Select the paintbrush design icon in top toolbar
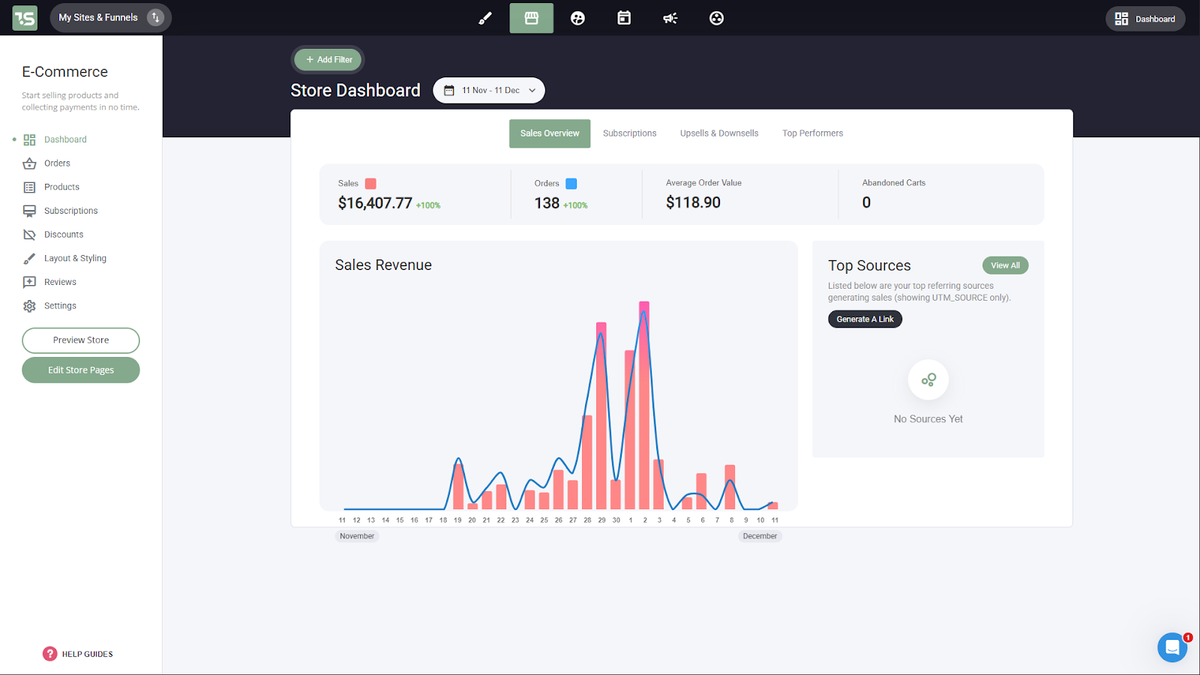 (x=485, y=17)
